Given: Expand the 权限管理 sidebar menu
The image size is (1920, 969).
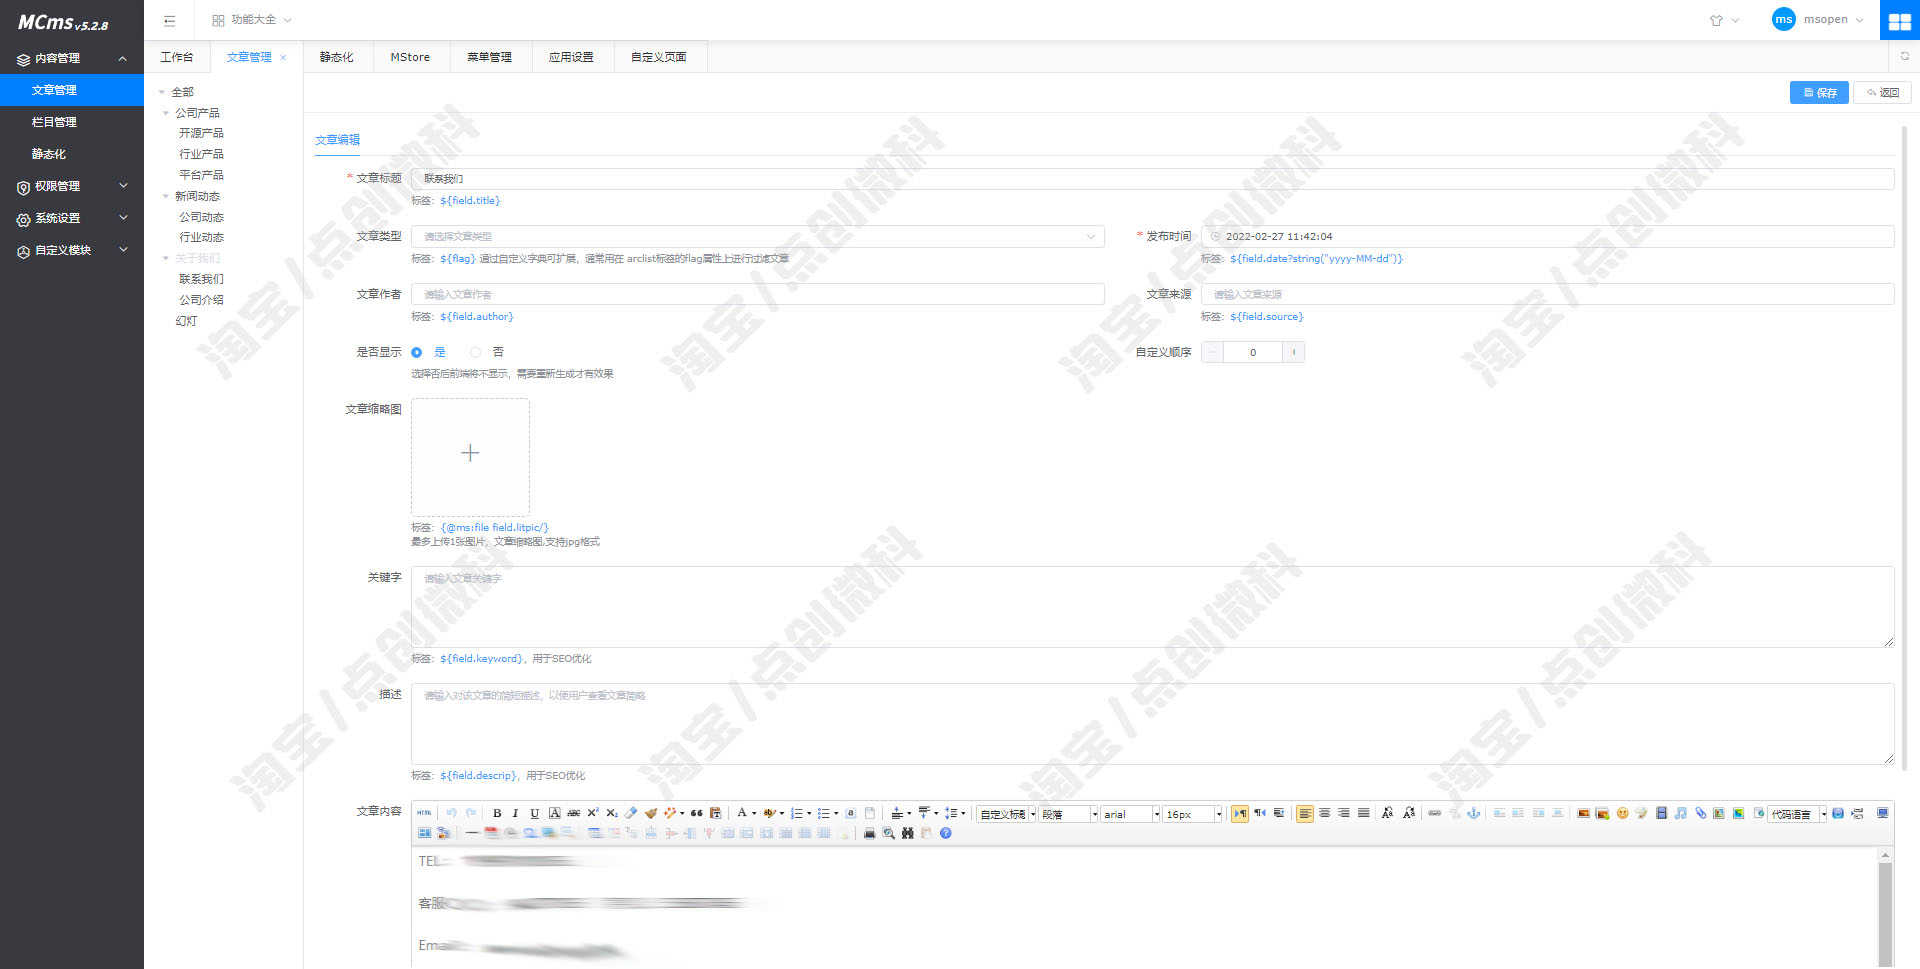Looking at the screenshot, I should (x=72, y=186).
